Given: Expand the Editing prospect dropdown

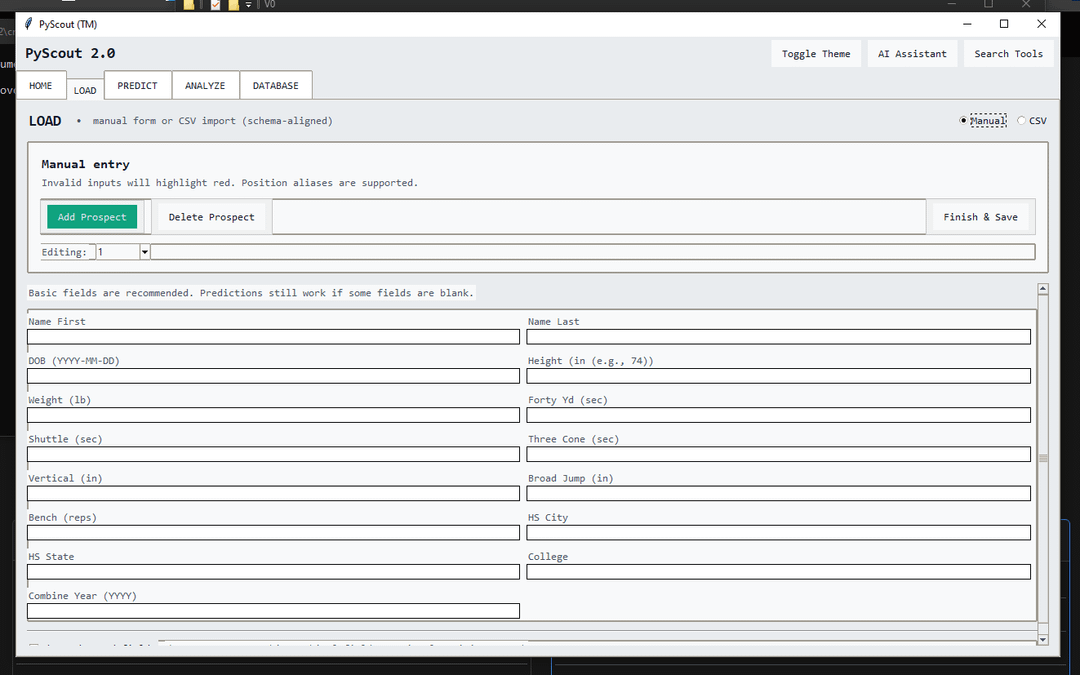Looking at the screenshot, I should [144, 253].
